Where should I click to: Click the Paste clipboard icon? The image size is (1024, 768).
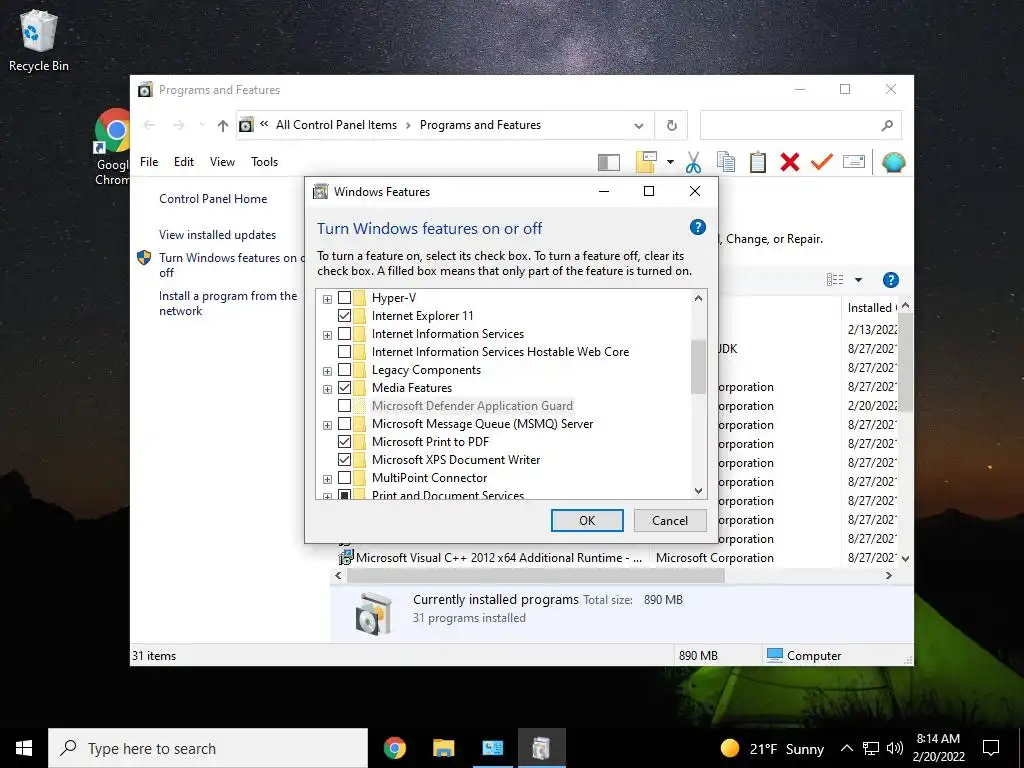click(758, 162)
